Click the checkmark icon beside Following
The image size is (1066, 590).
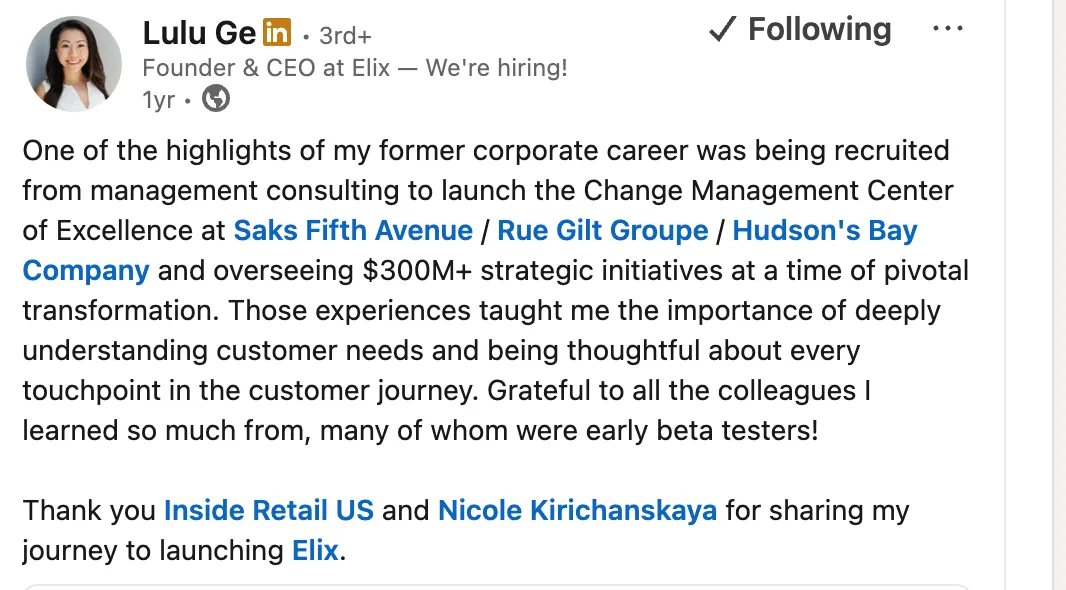(722, 30)
